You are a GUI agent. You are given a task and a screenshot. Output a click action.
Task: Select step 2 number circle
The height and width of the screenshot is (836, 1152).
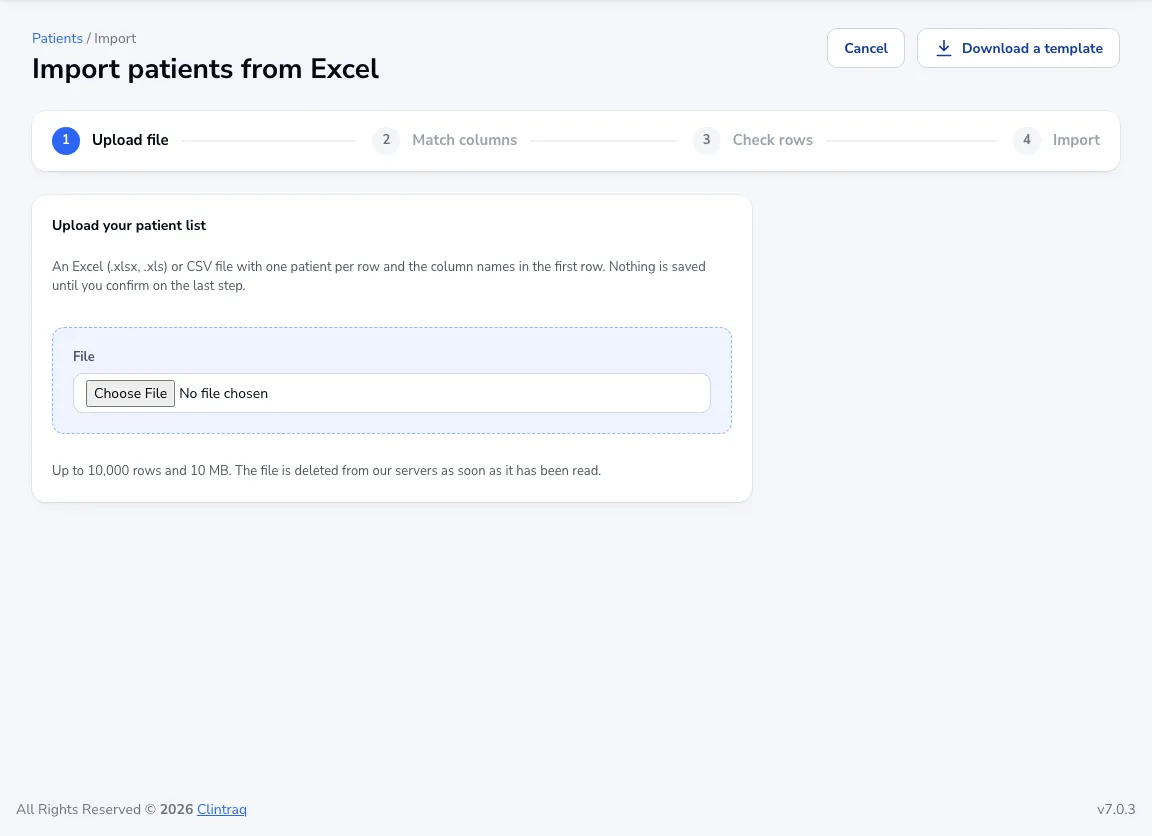[386, 140]
